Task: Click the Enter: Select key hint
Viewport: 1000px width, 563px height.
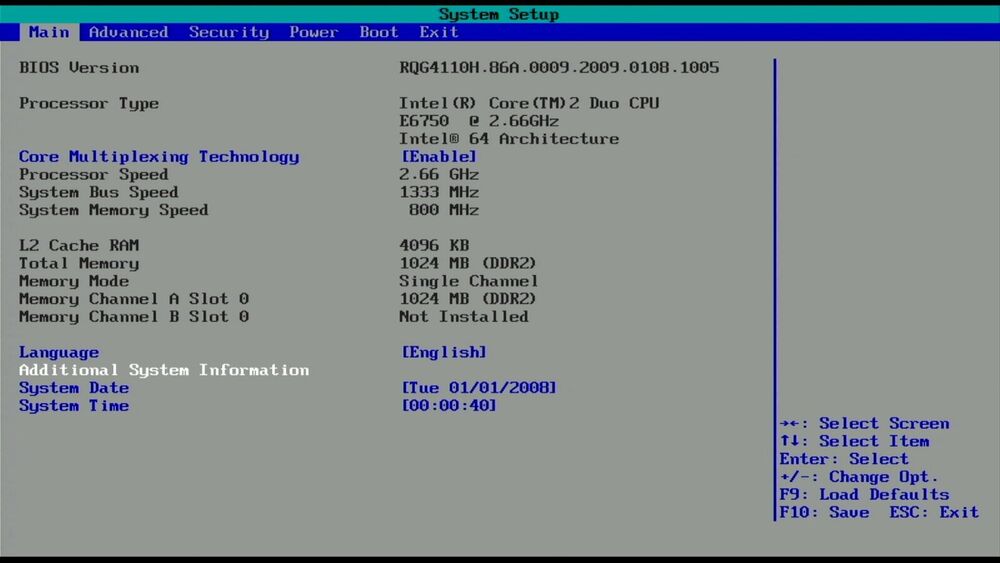Action: [844, 459]
